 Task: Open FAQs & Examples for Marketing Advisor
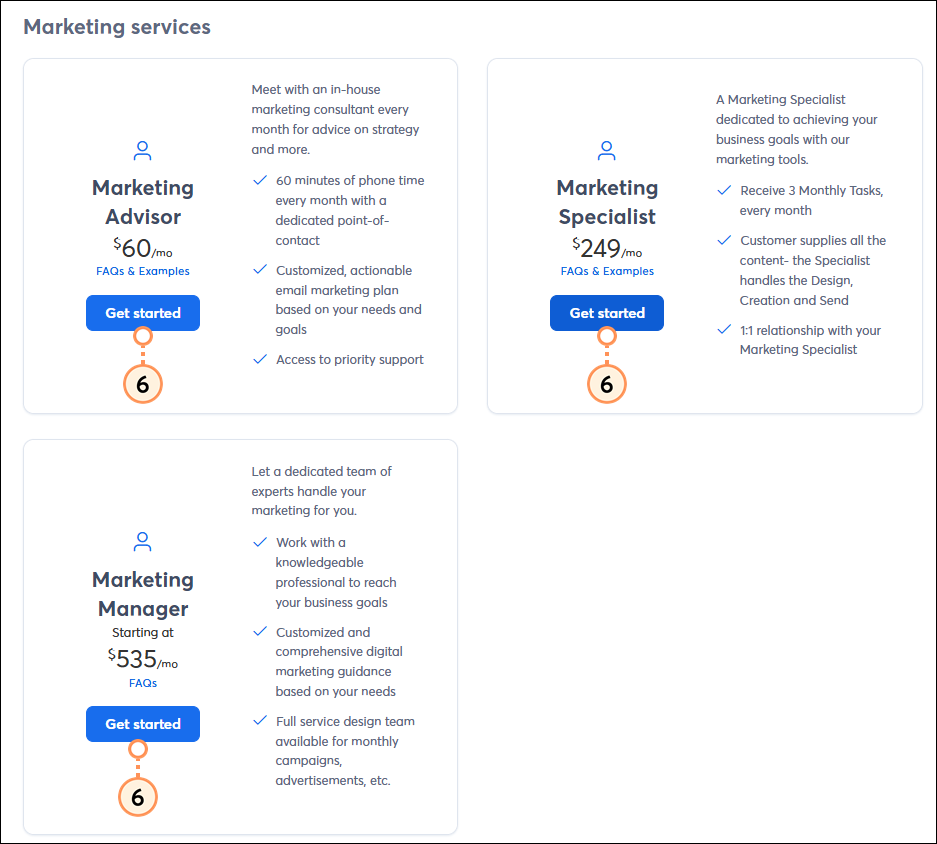point(142,270)
